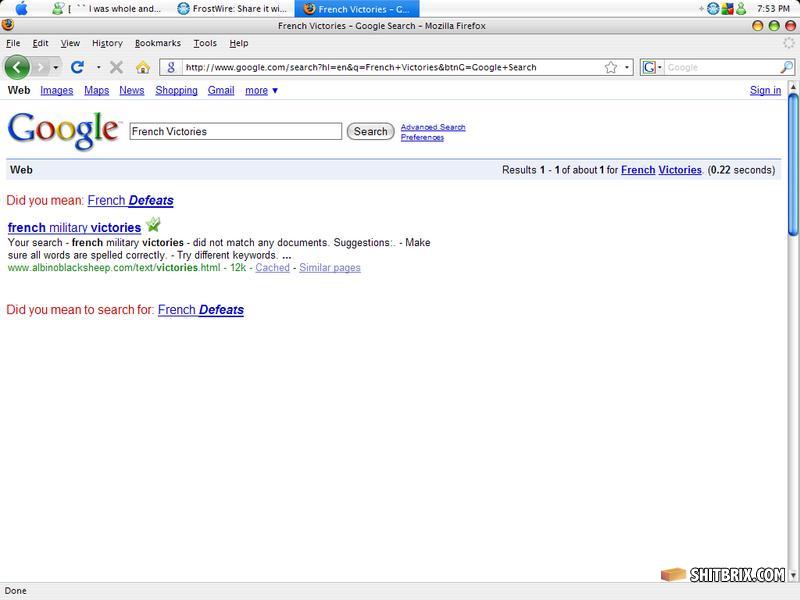Open the Tools menu

[x=205, y=43]
